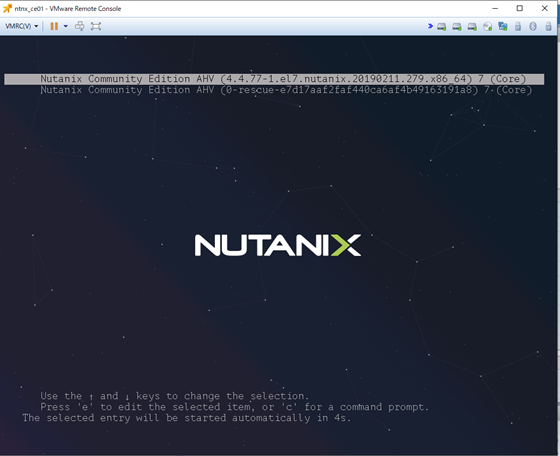Pause the virtual machine with the pause icon
Image resolution: width=560 pixels, height=456 pixels.
(54, 26)
